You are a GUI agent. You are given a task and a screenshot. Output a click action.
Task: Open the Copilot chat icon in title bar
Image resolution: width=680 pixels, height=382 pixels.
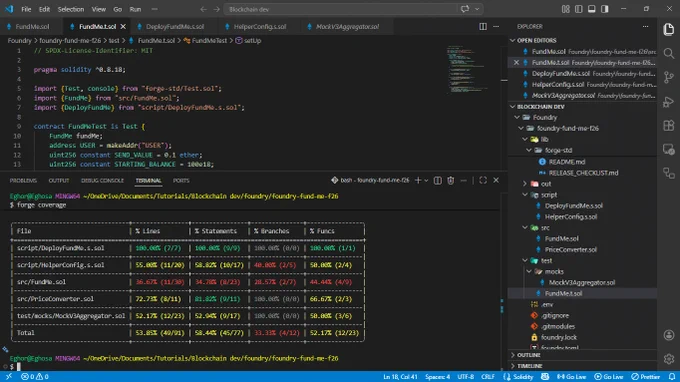click(x=465, y=9)
